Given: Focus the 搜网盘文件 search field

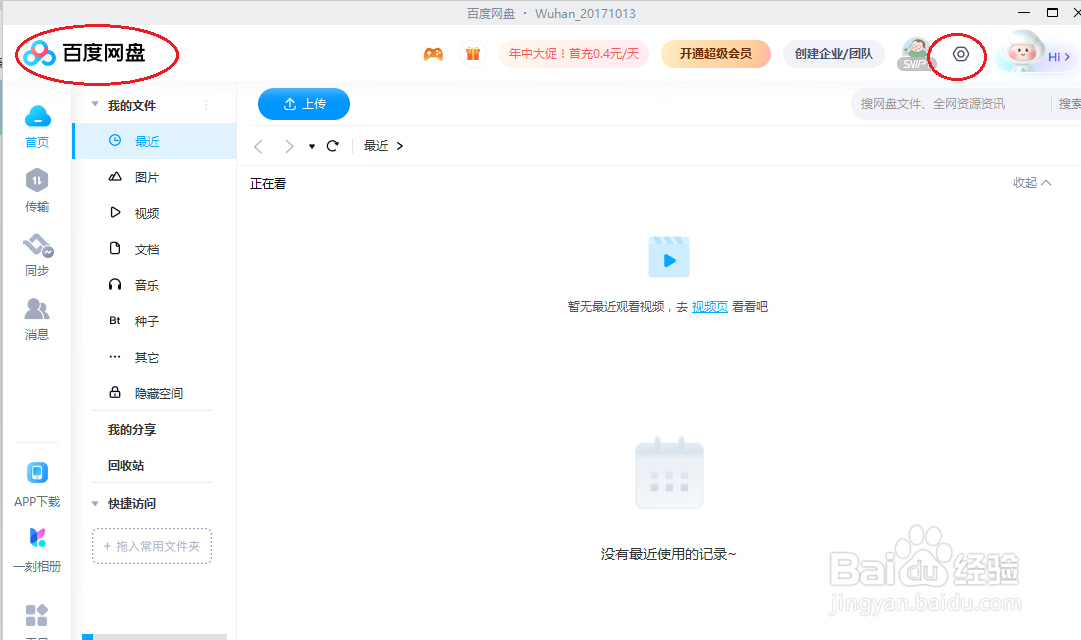Looking at the screenshot, I should [x=951, y=104].
